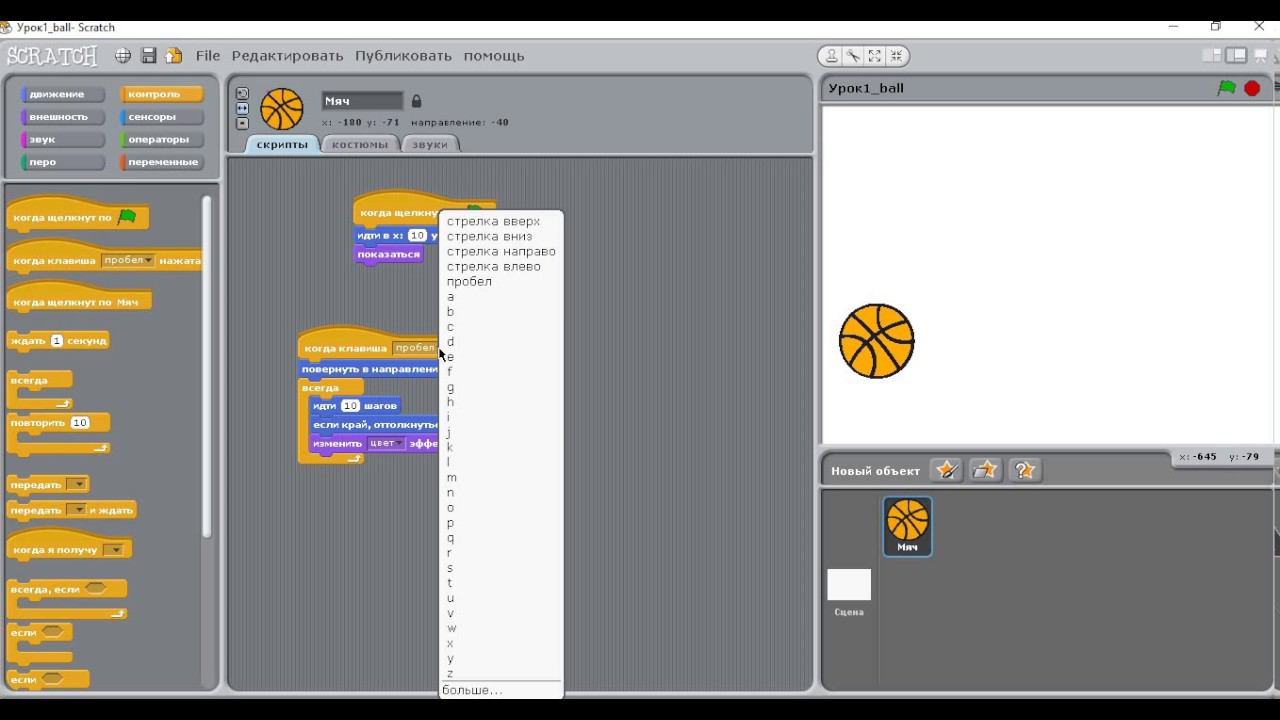
Task: Edit steps value in идти шагов block
Action: (350, 406)
